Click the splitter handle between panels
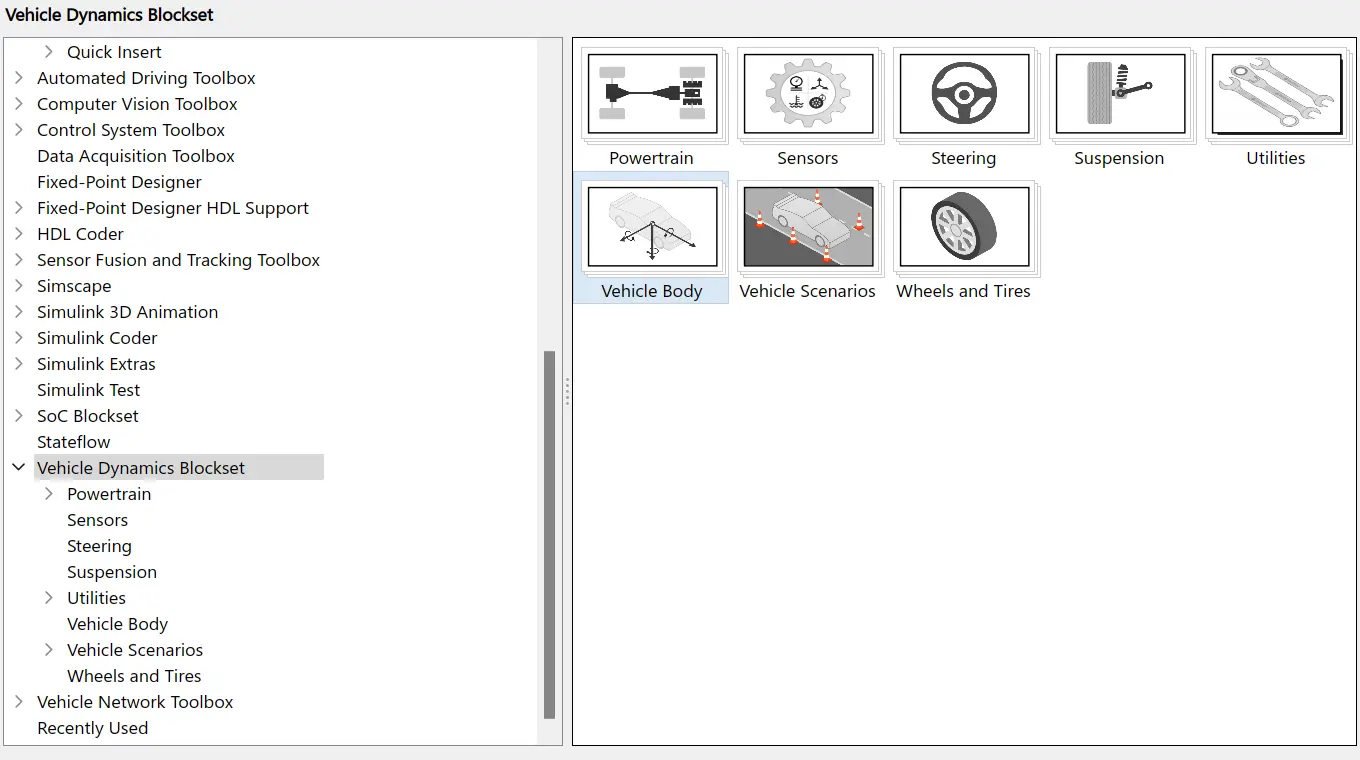Viewport: 1360px width, 760px height. pyautogui.click(x=567, y=391)
